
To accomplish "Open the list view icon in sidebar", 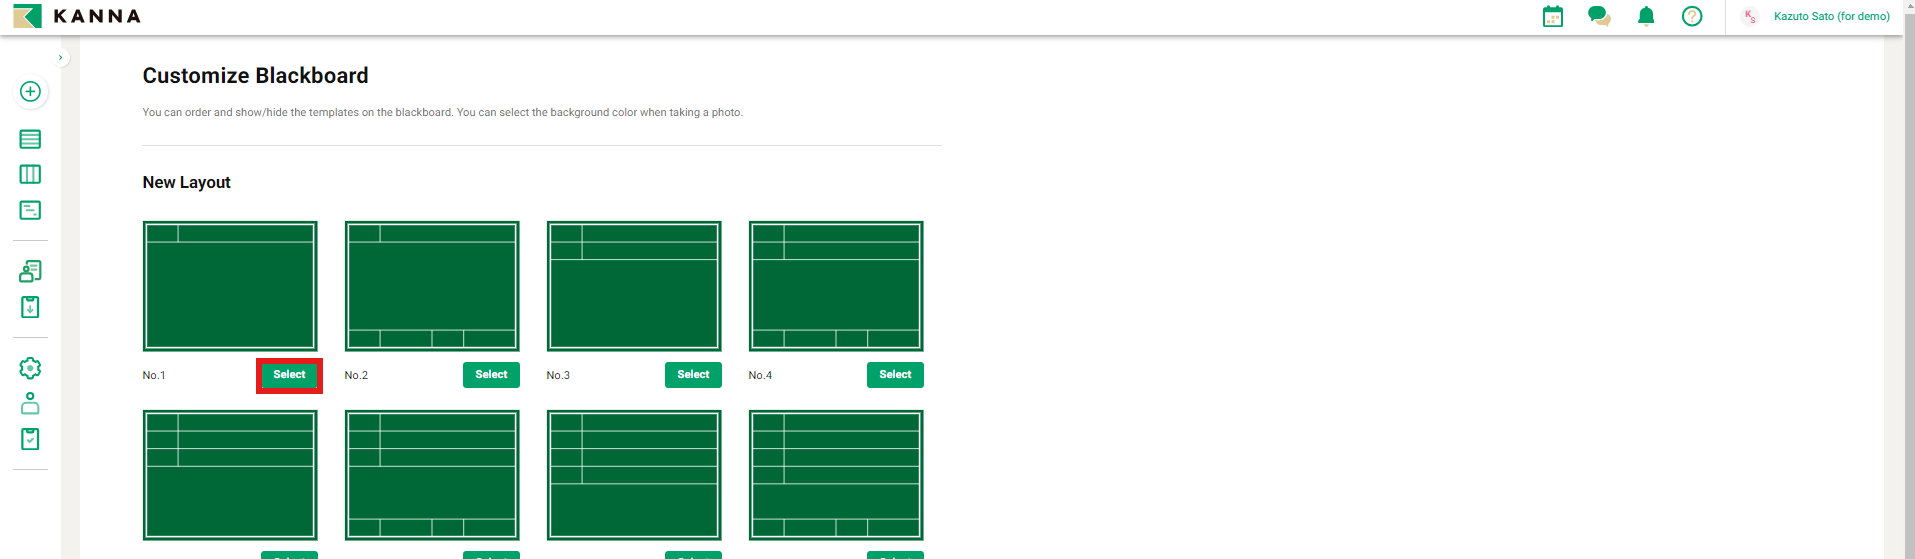I will (x=30, y=139).
